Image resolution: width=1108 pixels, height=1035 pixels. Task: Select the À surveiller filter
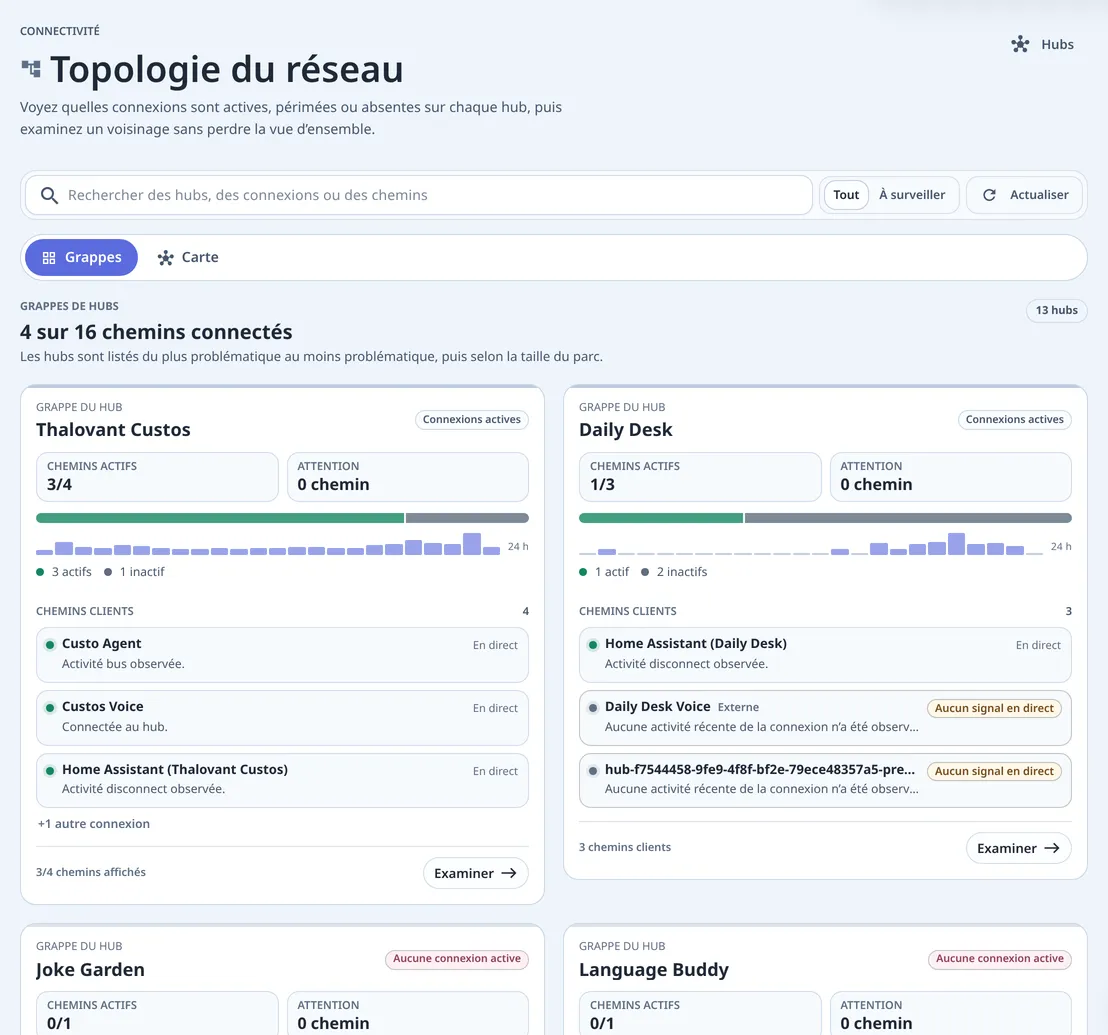coord(912,195)
